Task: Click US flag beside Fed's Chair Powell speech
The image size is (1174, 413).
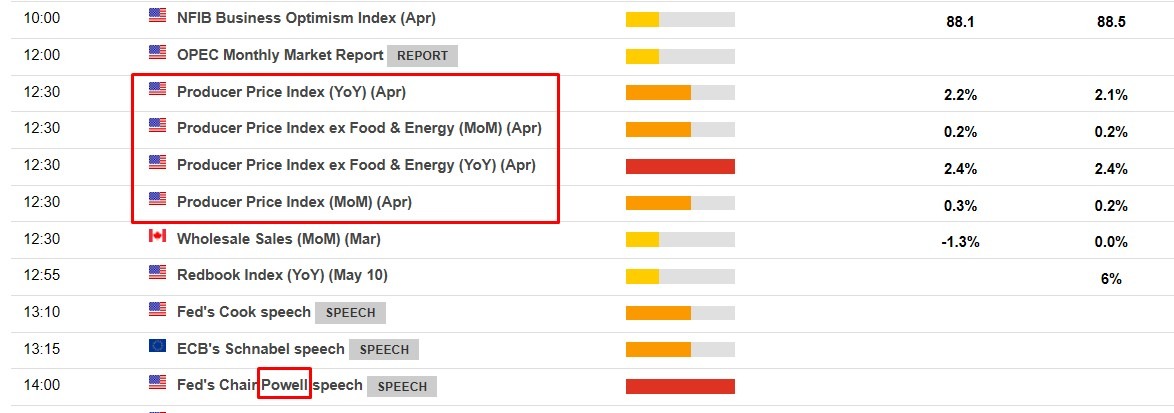Action: [x=157, y=383]
